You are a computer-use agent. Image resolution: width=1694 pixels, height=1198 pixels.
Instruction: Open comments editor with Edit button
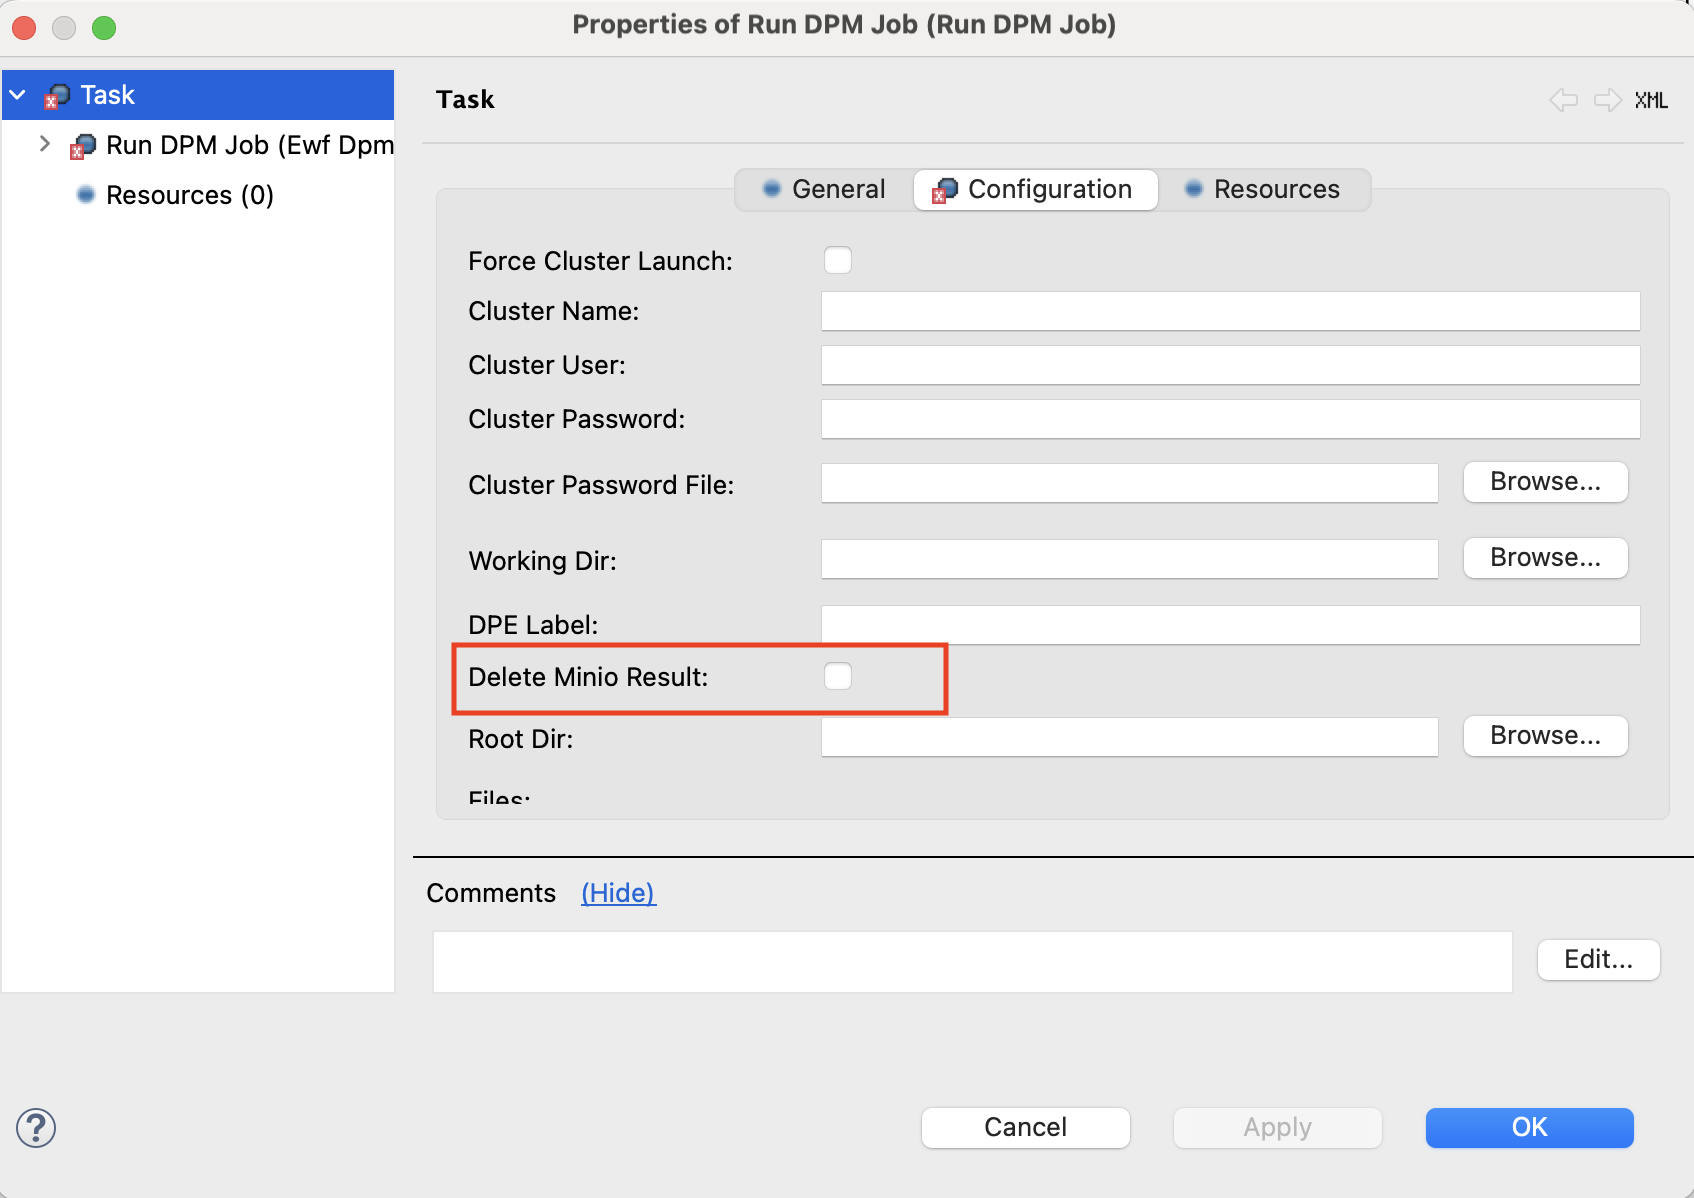pos(1598,960)
